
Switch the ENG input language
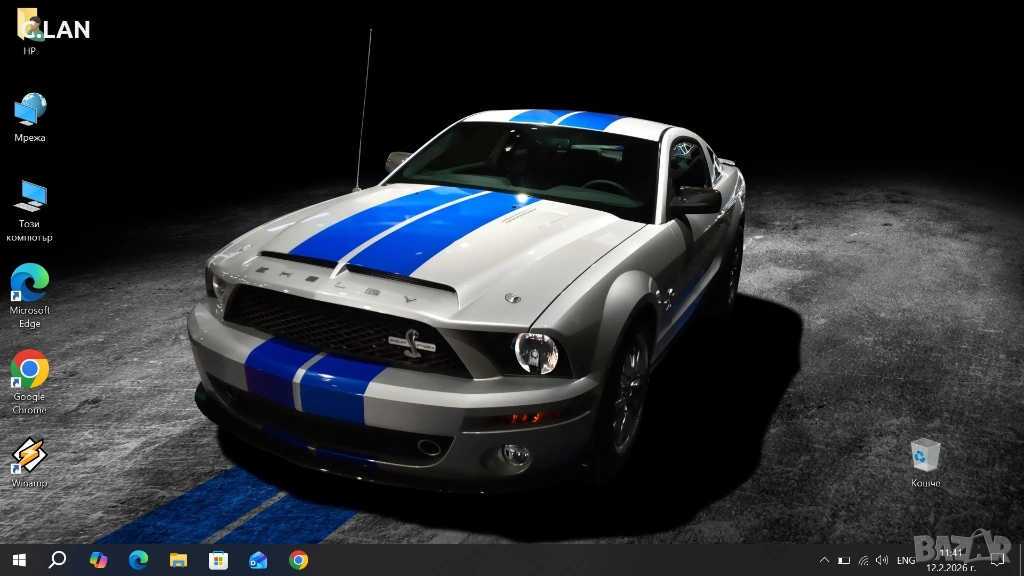[906, 560]
